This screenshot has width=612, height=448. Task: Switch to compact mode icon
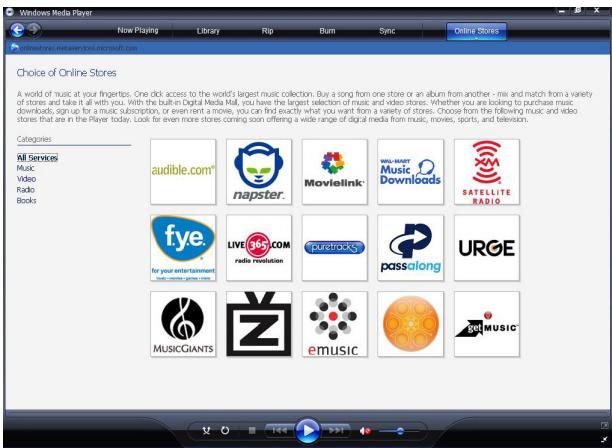coord(604,439)
